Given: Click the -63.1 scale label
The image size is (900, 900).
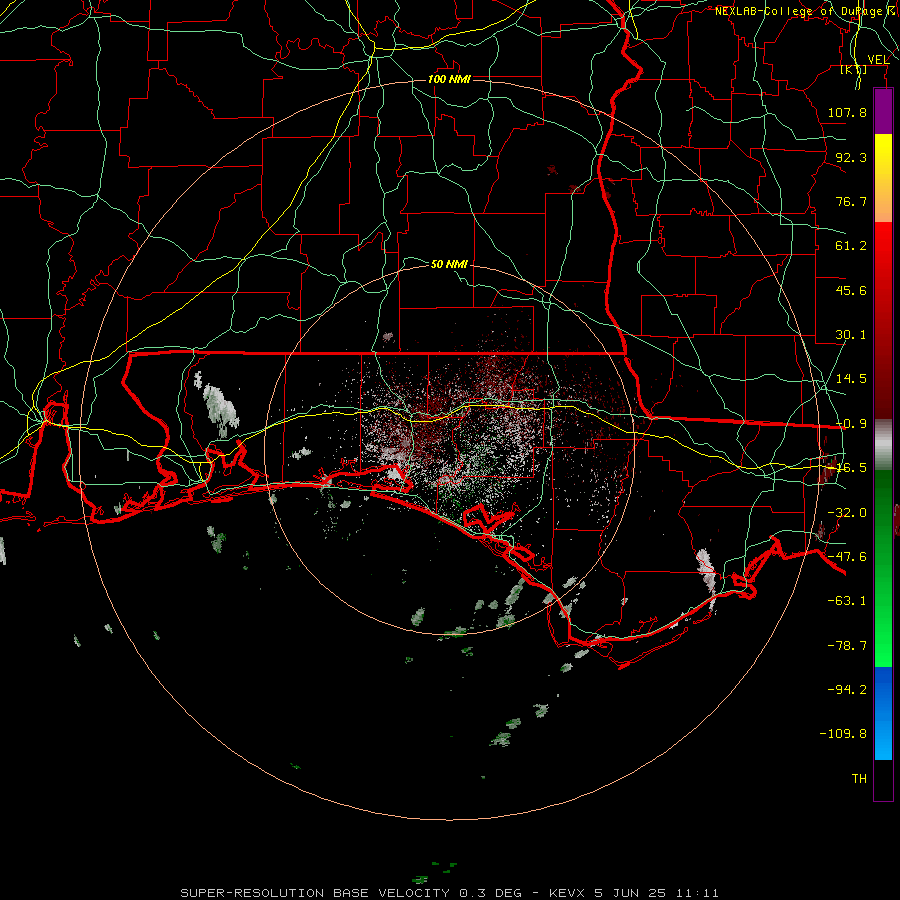Looking at the screenshot, I should click(847, 601).
